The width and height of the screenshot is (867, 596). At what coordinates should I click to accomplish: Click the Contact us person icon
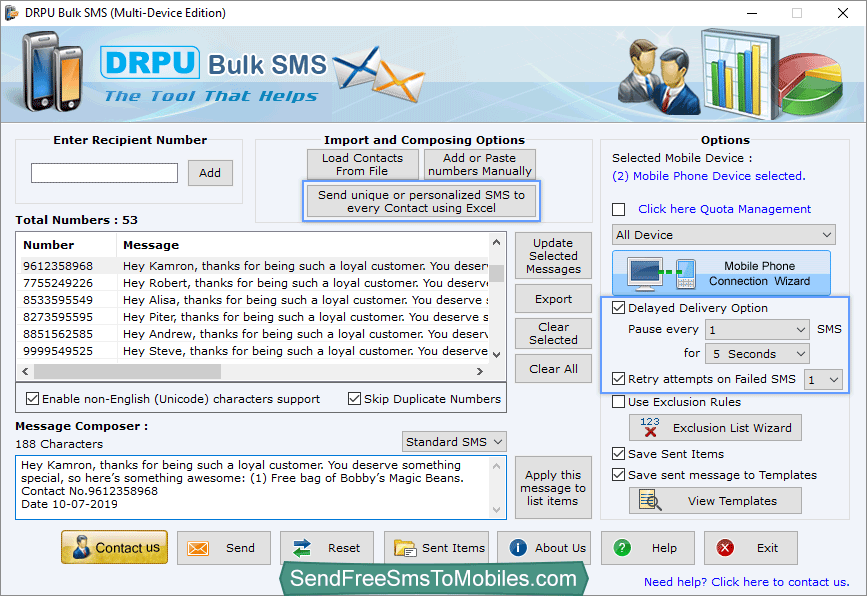click(81, 547)
